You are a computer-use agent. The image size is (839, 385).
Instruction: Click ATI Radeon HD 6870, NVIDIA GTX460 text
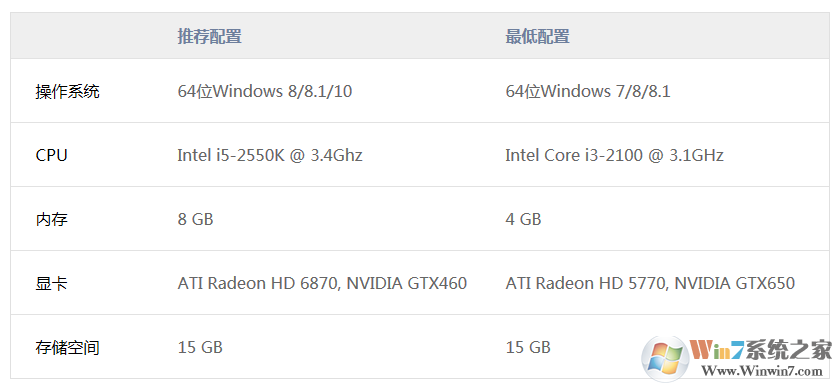click(322, 283)
